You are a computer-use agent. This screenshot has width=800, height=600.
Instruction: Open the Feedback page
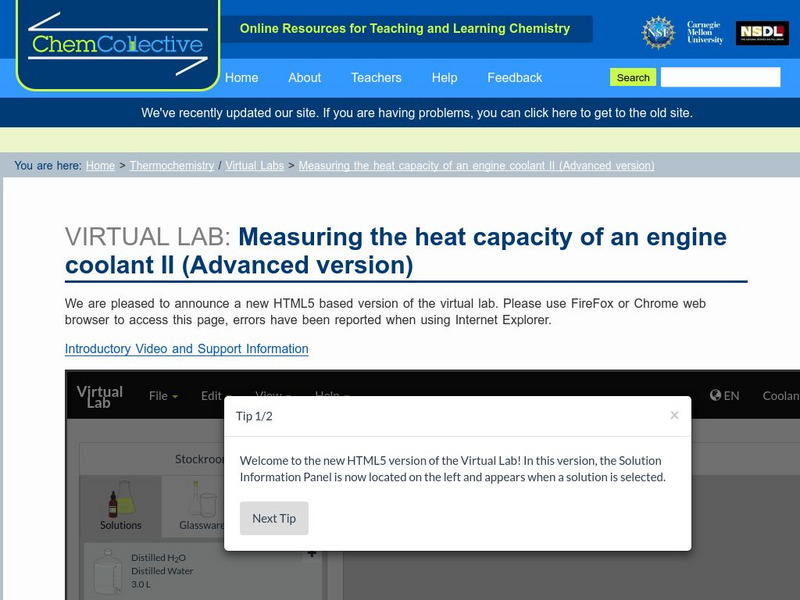pos(514,77)
